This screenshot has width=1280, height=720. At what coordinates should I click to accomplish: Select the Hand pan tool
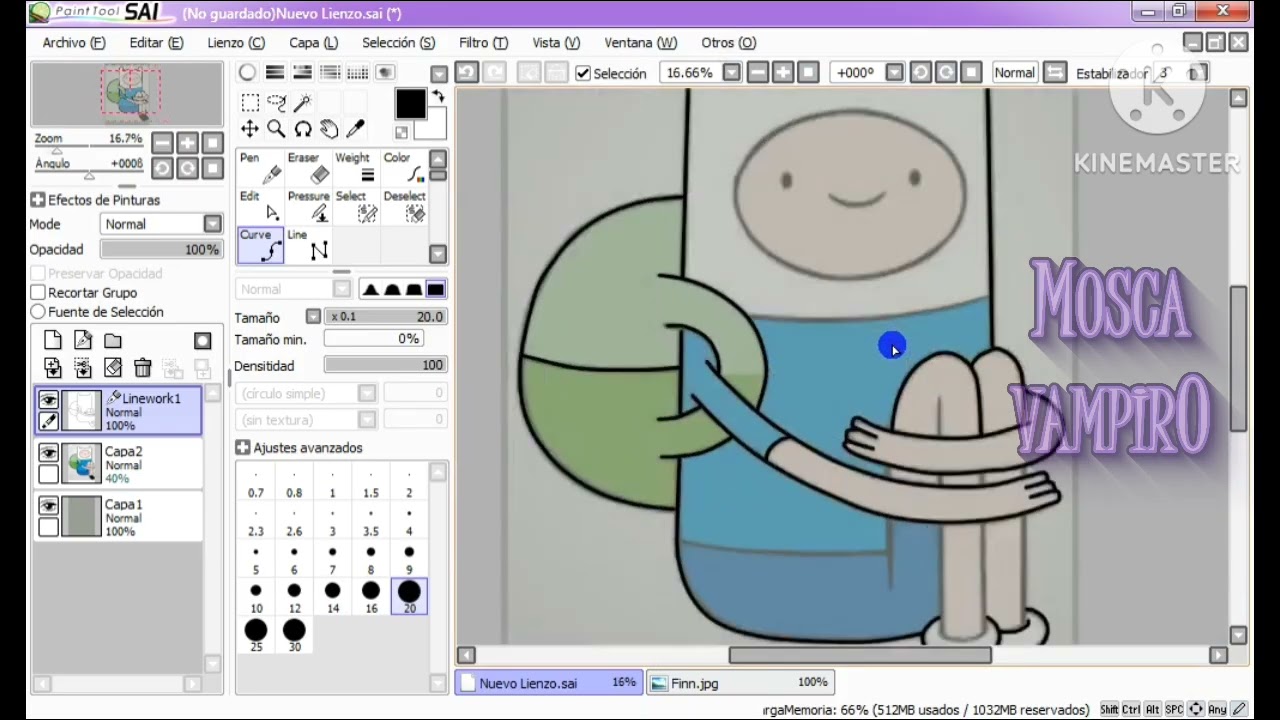coord(328,129)
